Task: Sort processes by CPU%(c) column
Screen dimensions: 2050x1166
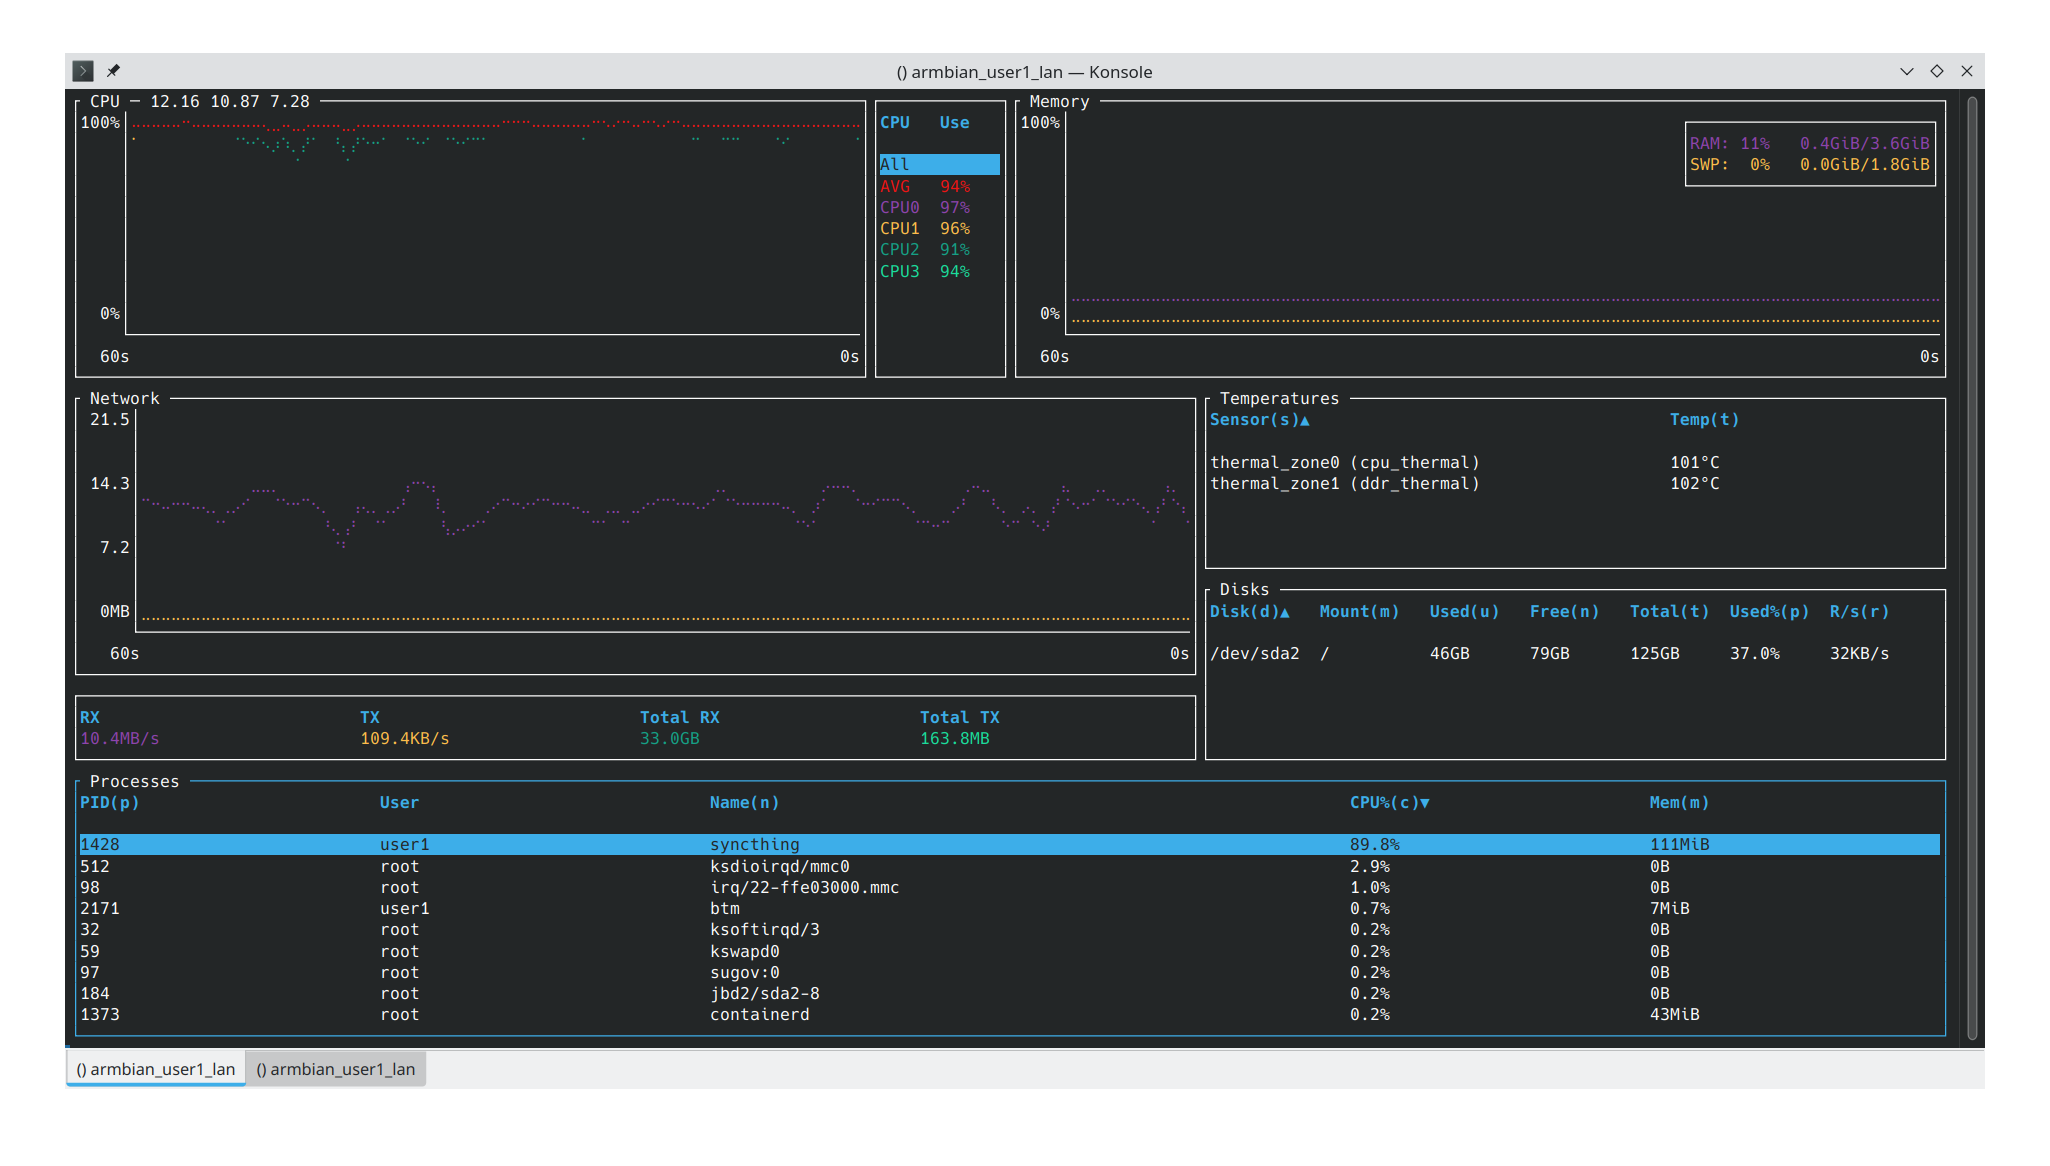Action: (x=1389, y=803)
